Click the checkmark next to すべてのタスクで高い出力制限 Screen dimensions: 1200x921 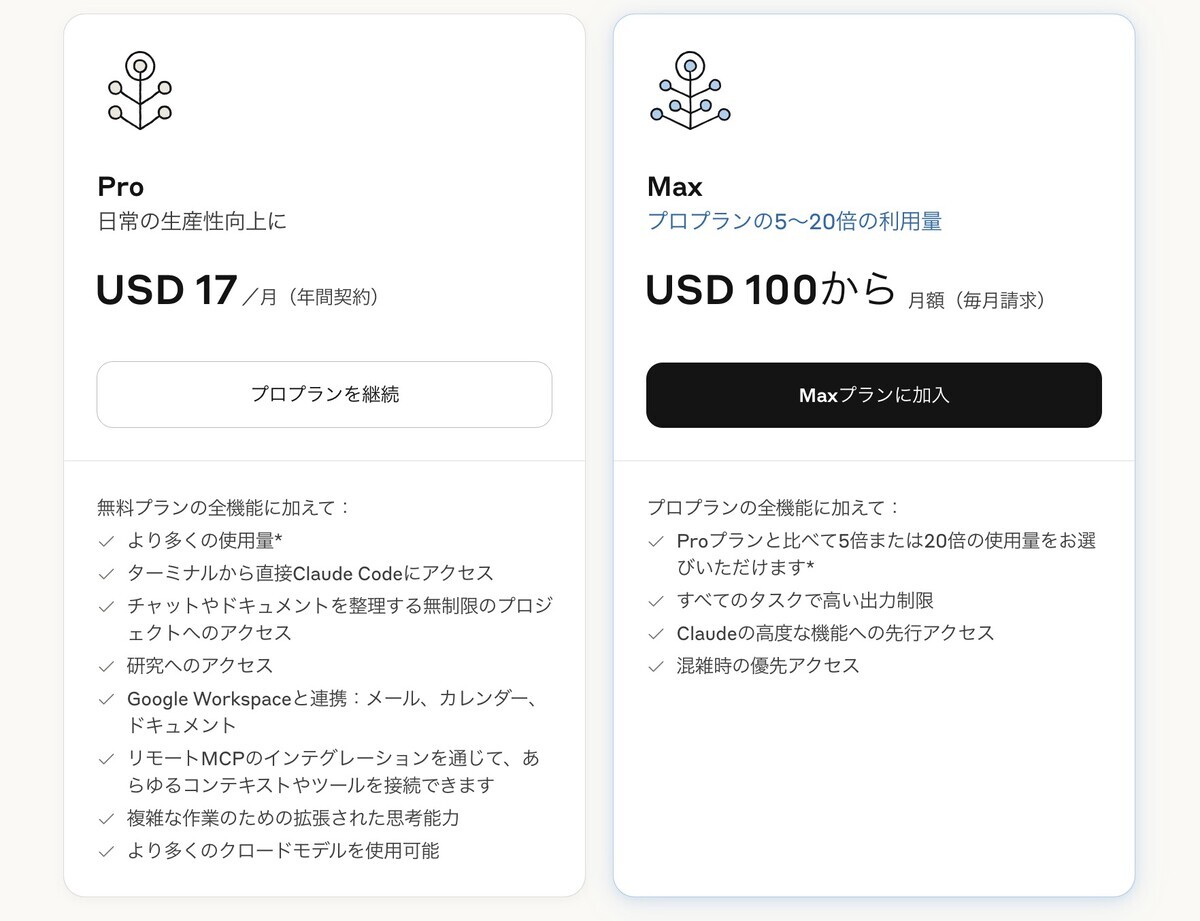pyautogui.click(x=659, y=601)
